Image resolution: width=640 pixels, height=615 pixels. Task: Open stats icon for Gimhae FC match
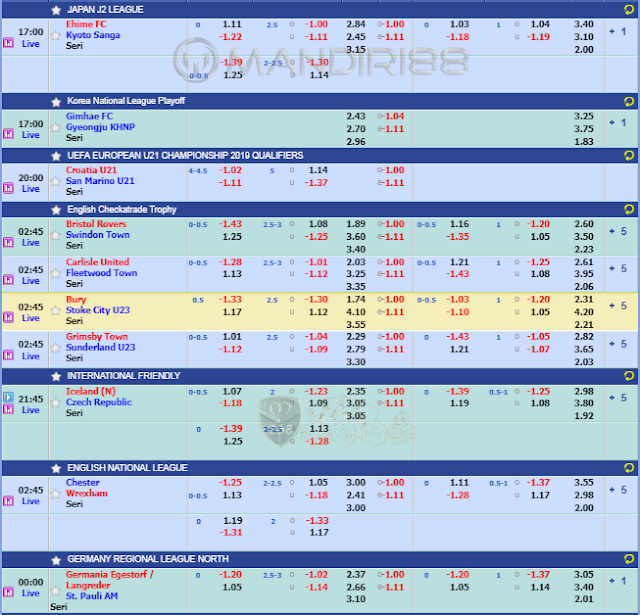point(8,134)
